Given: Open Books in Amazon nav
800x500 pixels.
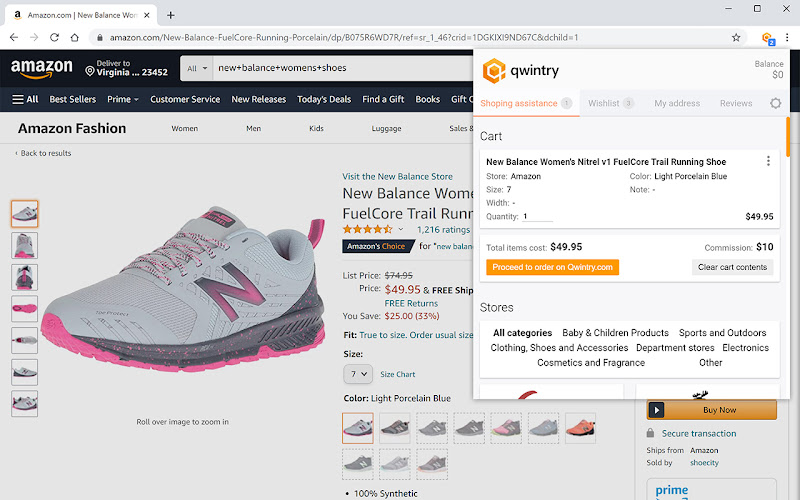Looking at the screenshot, I should (x=428, y=99).
